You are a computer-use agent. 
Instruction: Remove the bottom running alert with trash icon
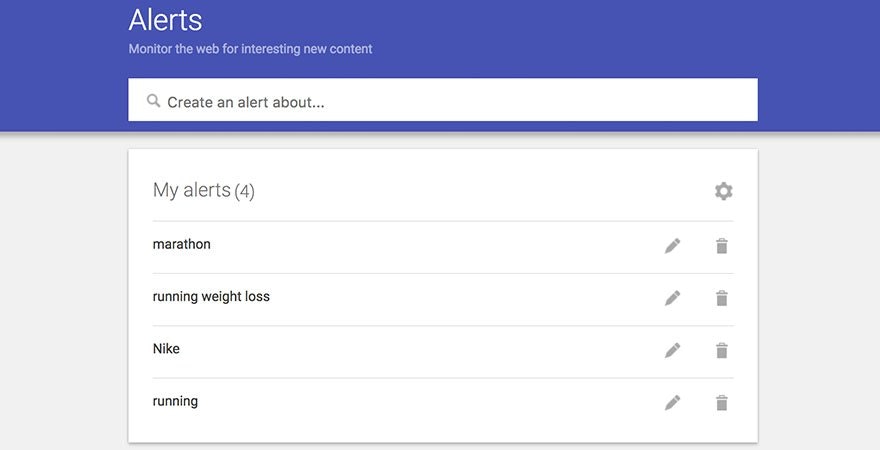(x=722, y=402)
